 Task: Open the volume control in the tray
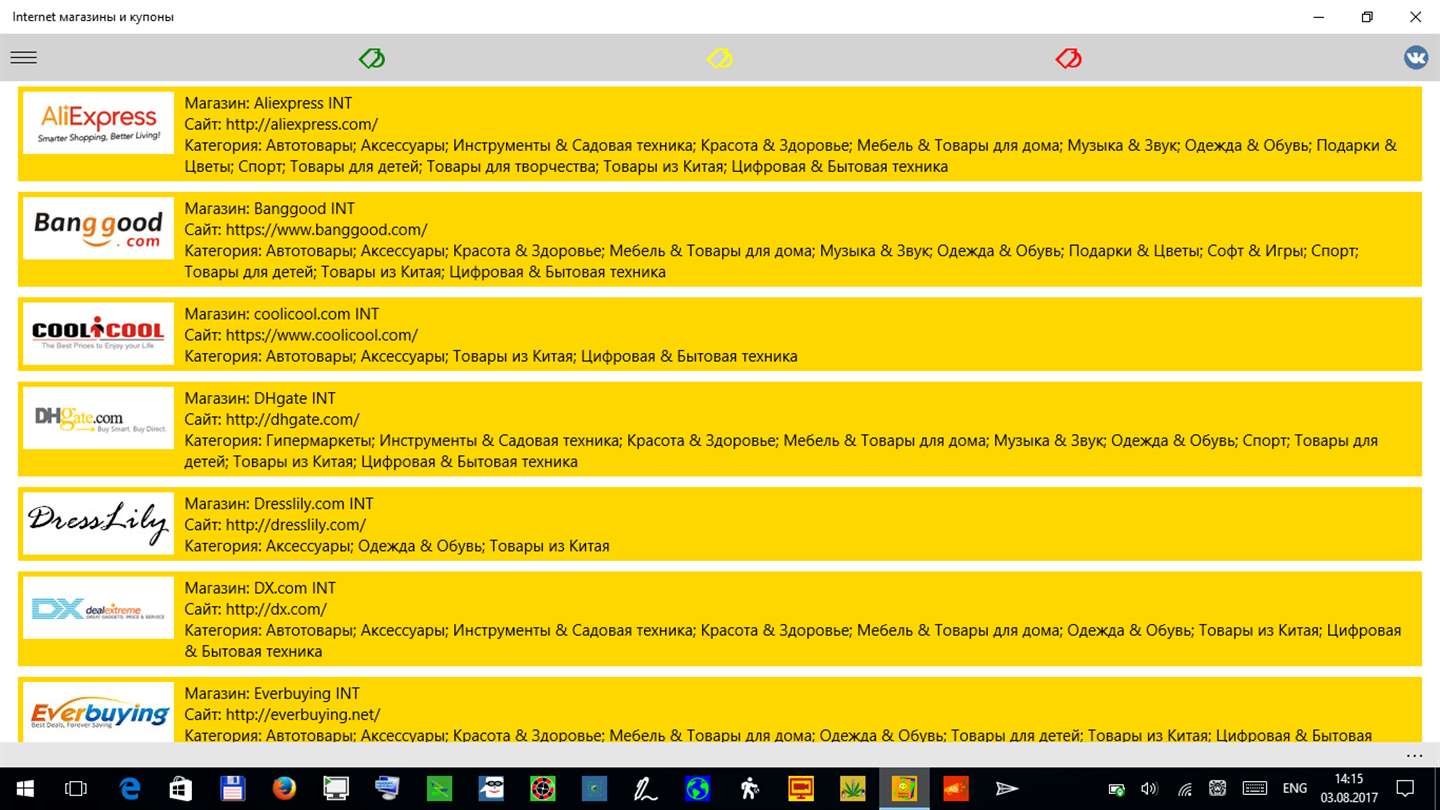1149,788
